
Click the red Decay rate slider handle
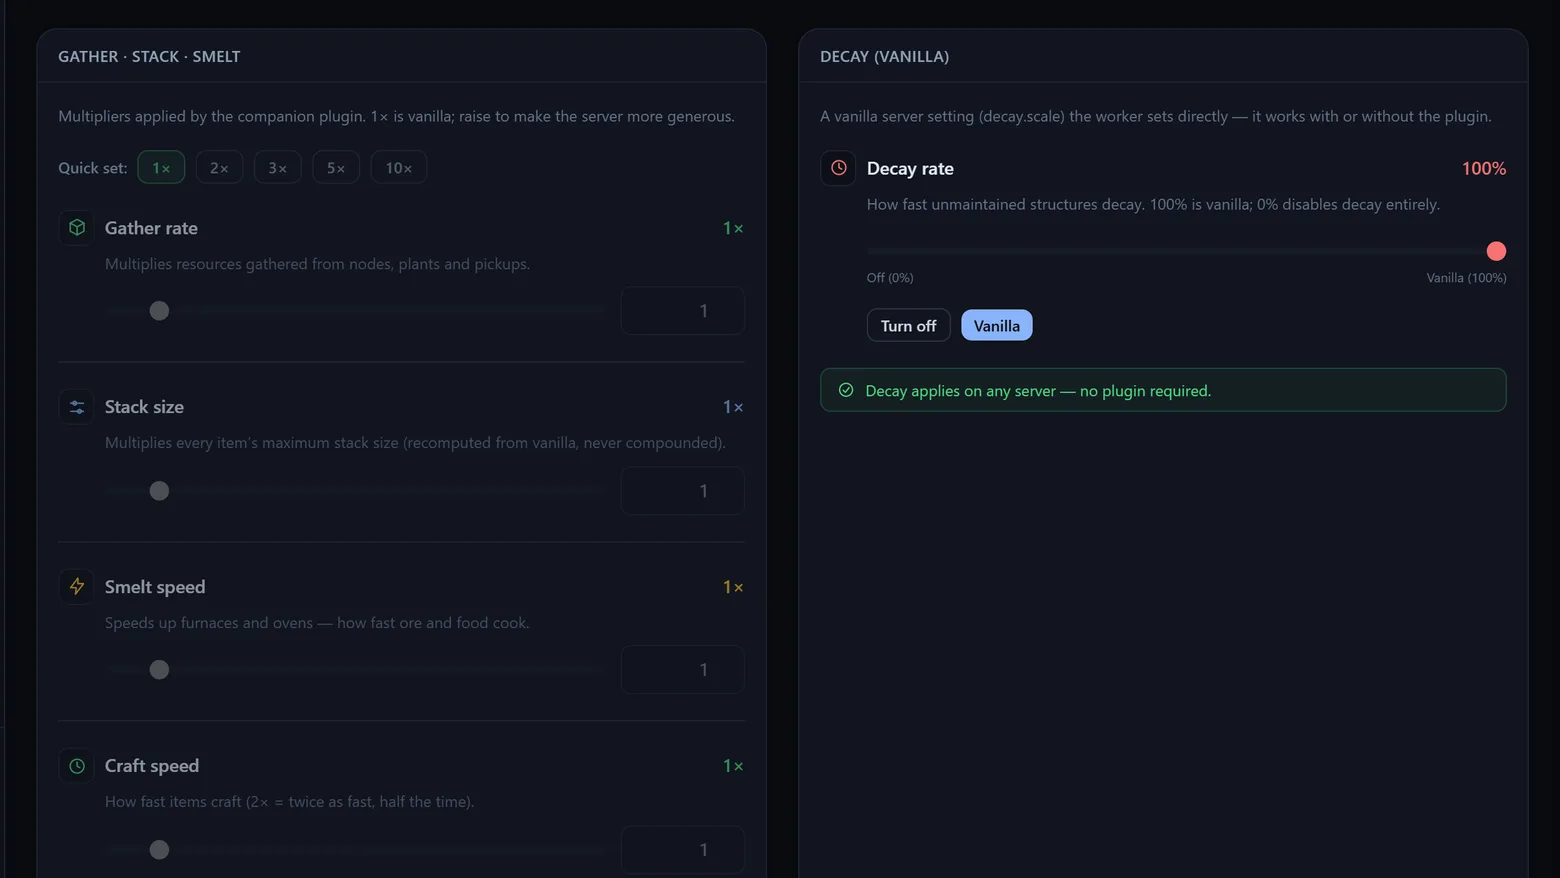(1496, 251)
